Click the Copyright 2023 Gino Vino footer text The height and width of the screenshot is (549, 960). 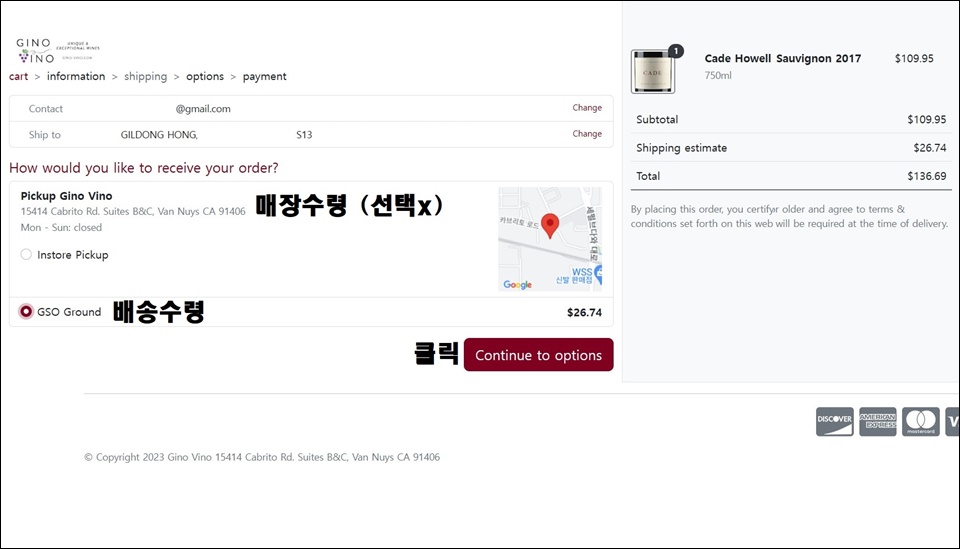click(262, 457)
